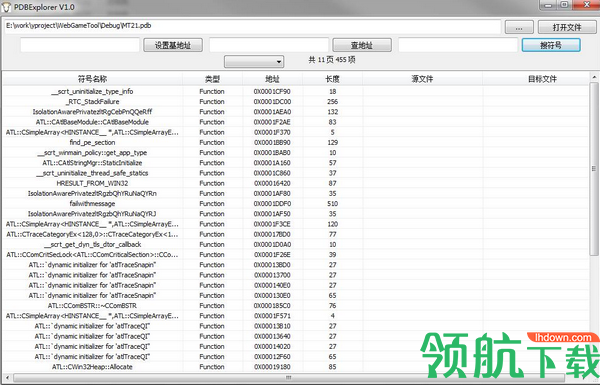Sort by the 地址 column header

coord(272,79)
